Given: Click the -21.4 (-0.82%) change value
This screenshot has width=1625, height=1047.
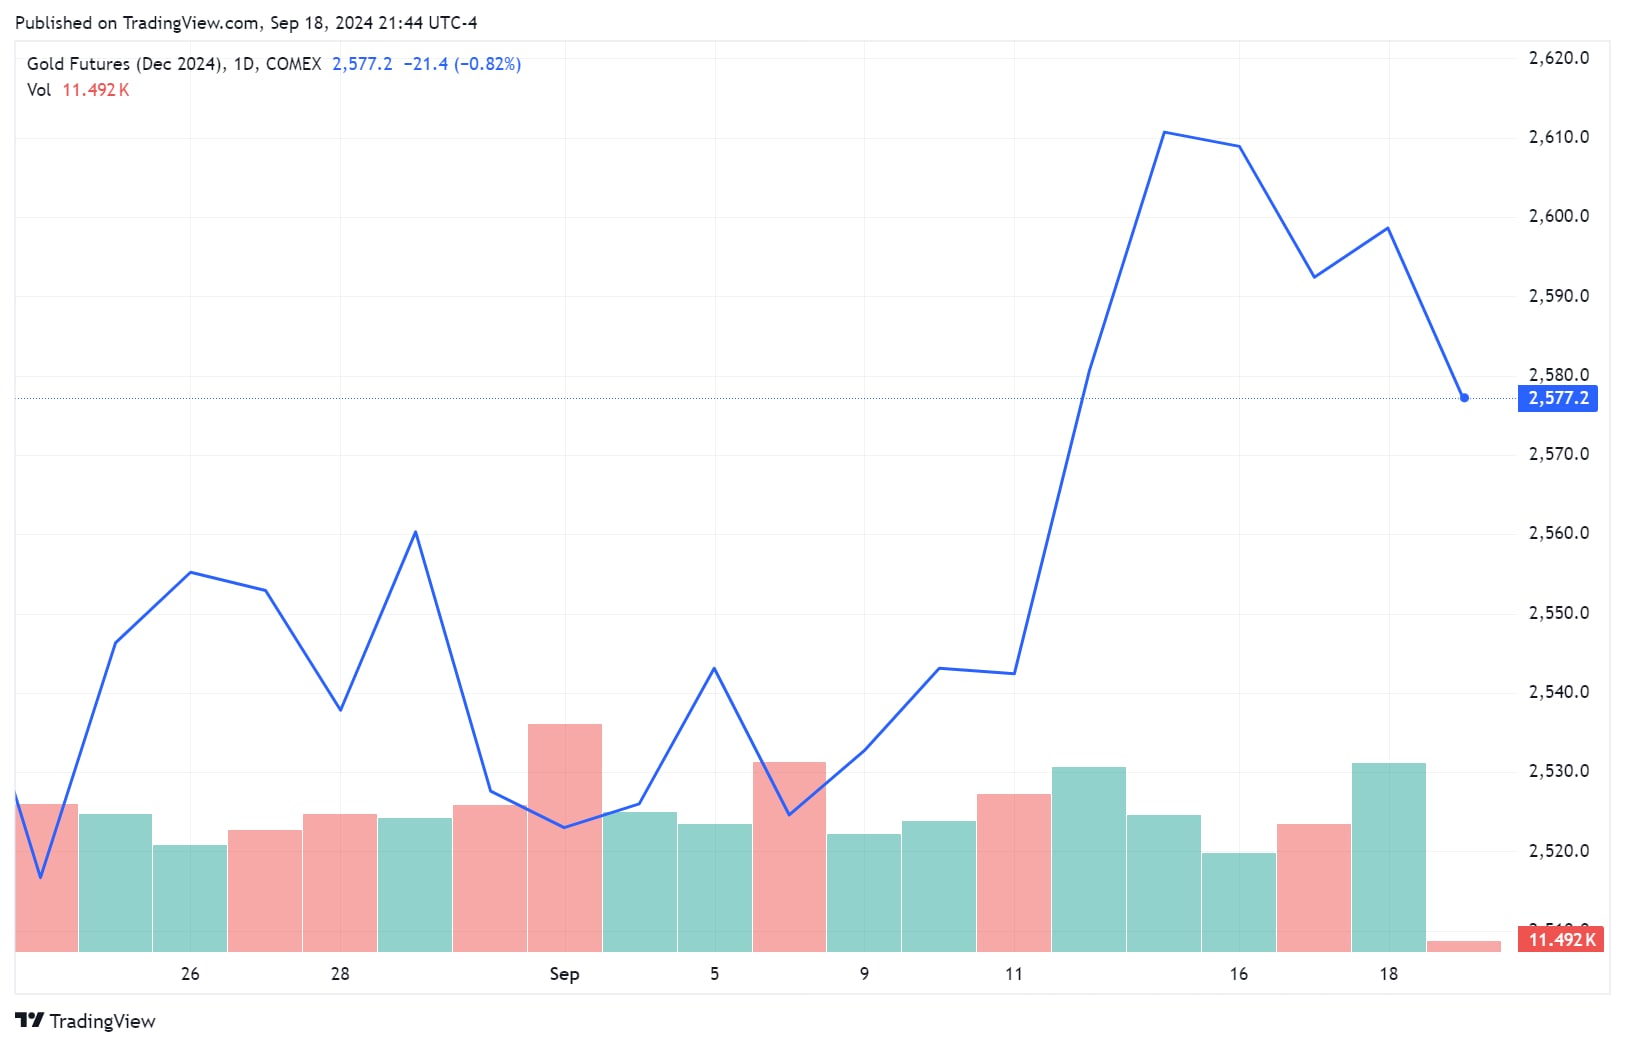Looking at the screenshot, I should [462, 64].
